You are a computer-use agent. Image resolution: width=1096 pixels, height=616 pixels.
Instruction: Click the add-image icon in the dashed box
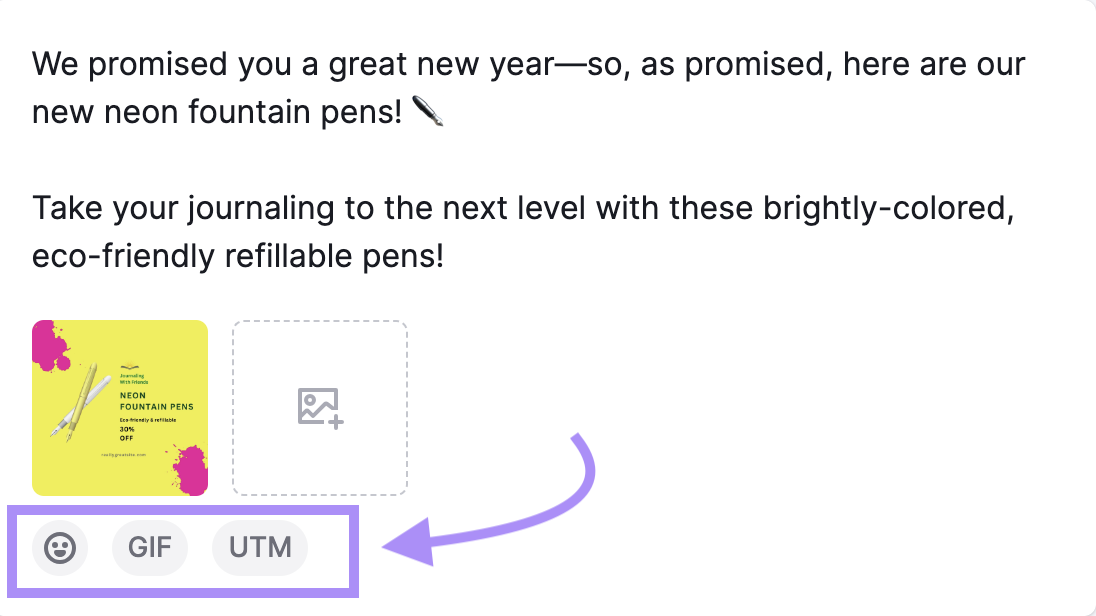pos(320,407)
